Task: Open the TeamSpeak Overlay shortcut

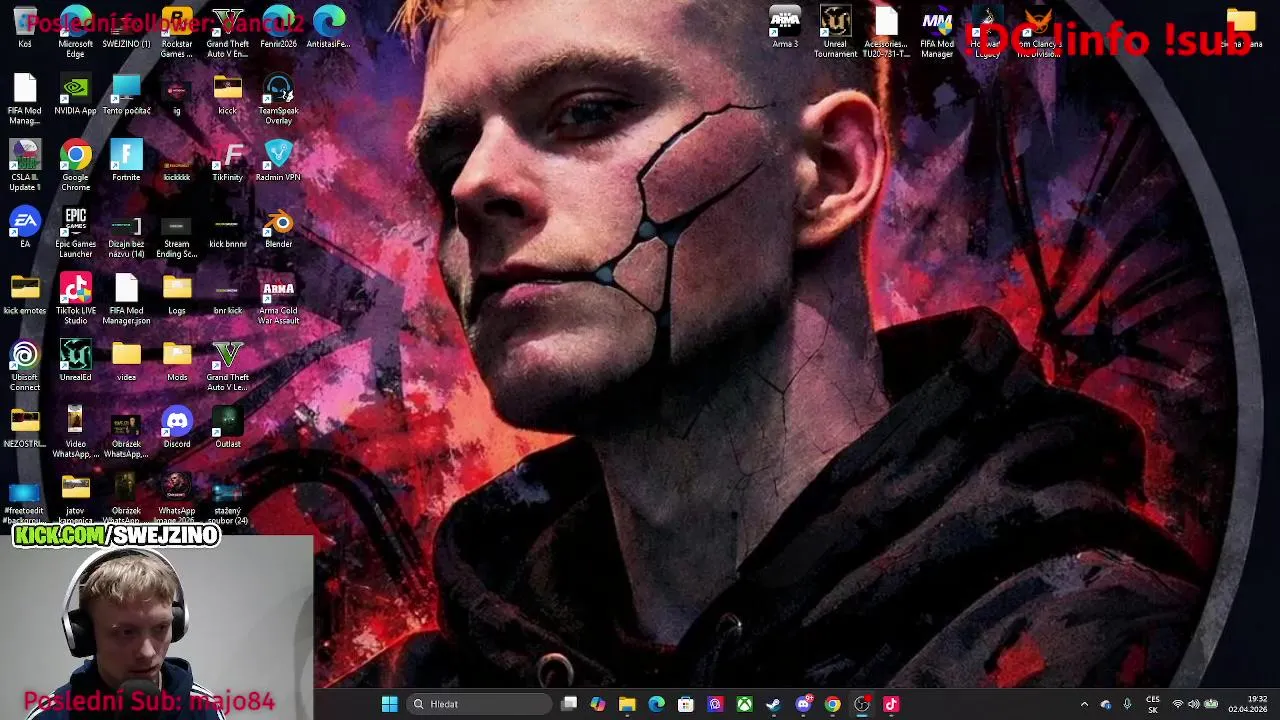Action: pyautogui.click(x=278, y=100)
